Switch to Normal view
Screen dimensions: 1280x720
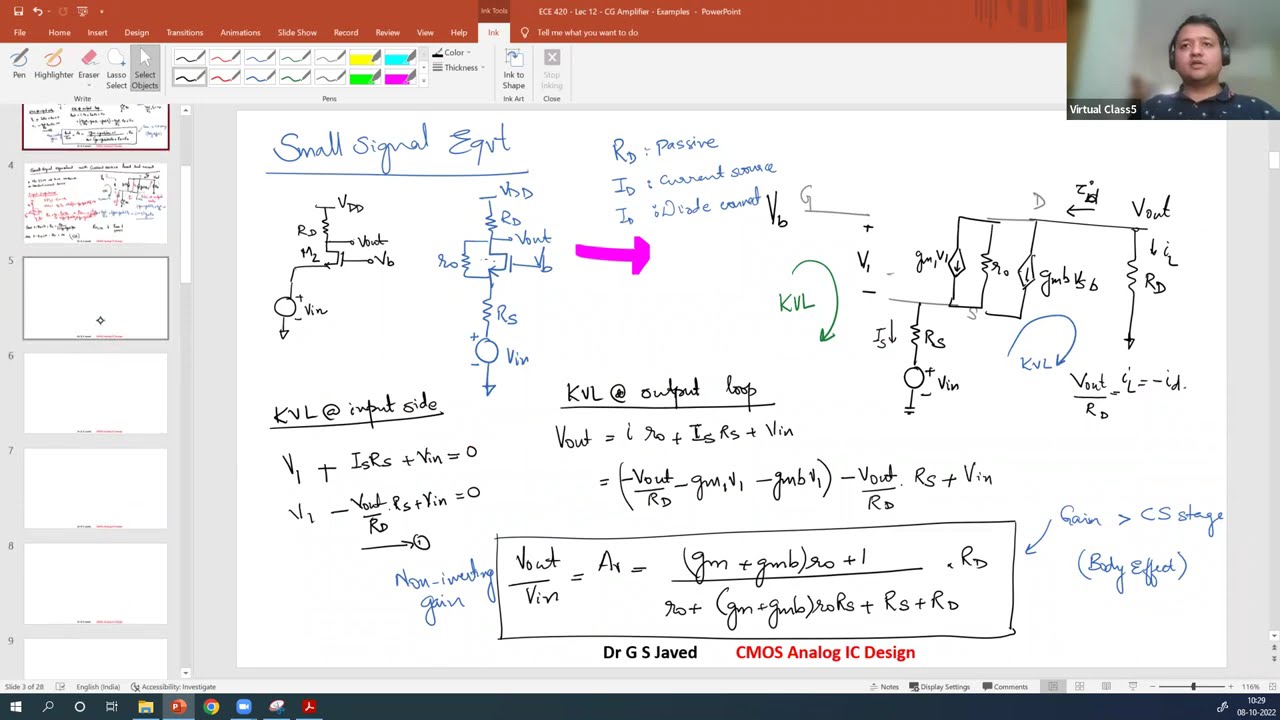[x=1052, y=687]
